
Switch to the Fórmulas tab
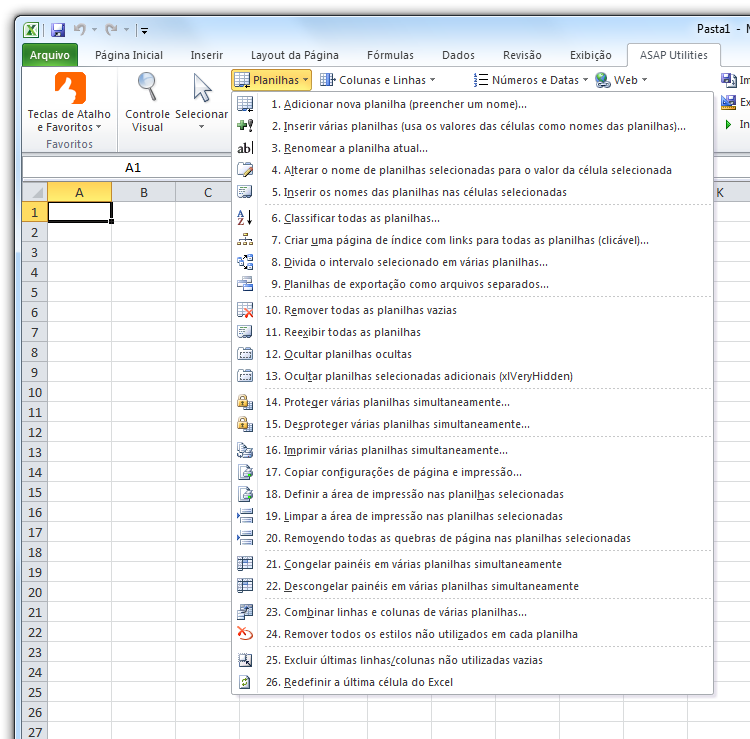tap(390, 55)
